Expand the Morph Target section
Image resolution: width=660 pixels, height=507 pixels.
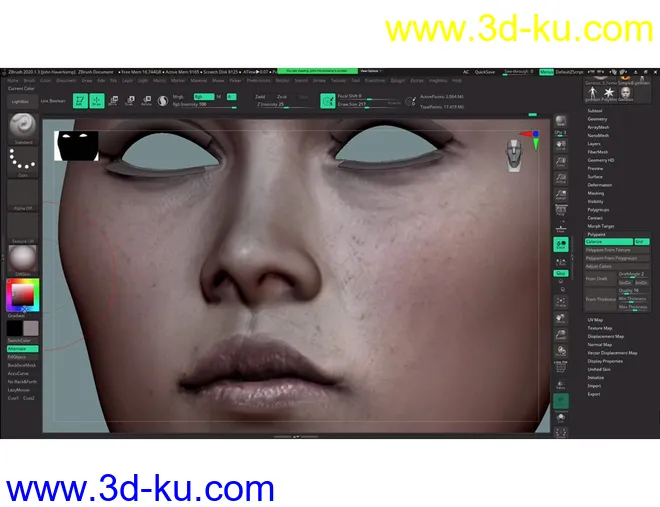pos(601,226)
